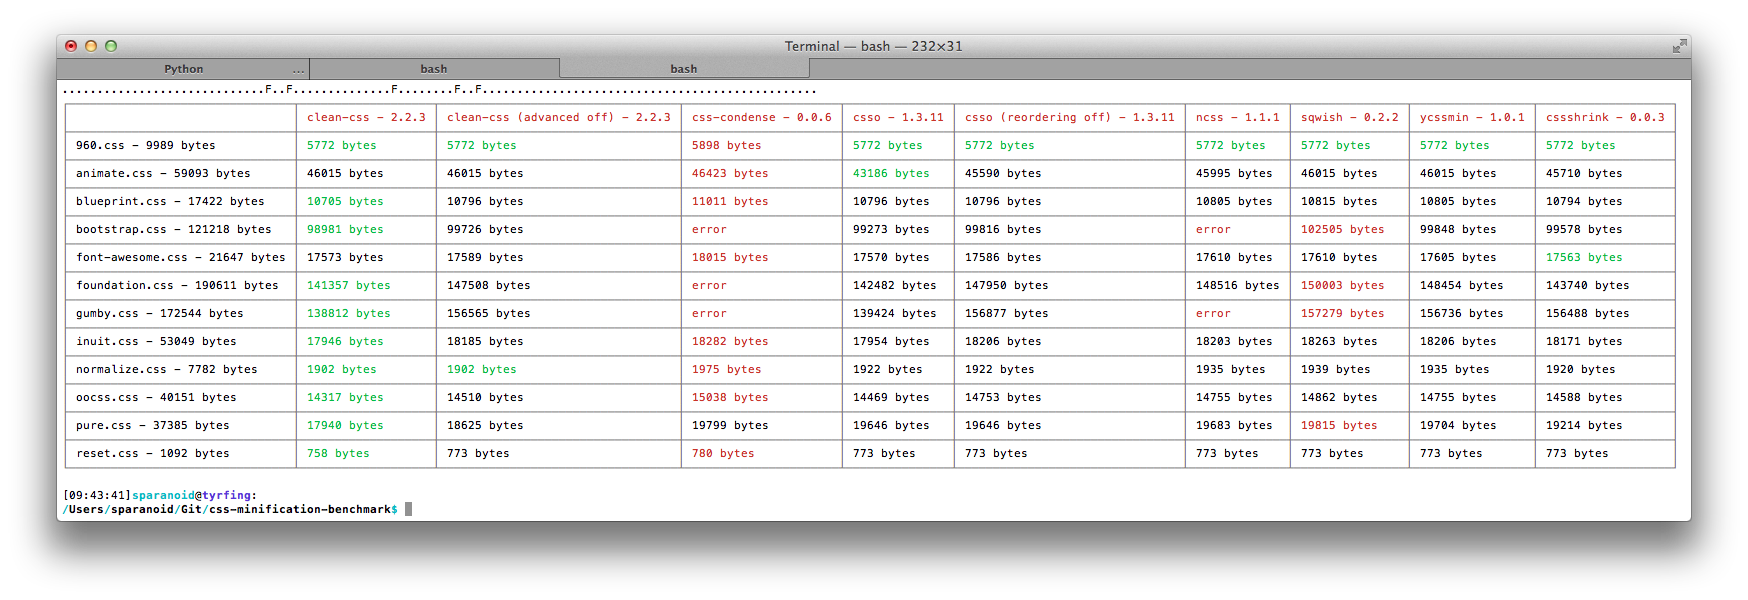Click the red '18282 bytes' inuit value
Image resolution: width=1748 pixels, height=600 pixels.
[730, 341]
